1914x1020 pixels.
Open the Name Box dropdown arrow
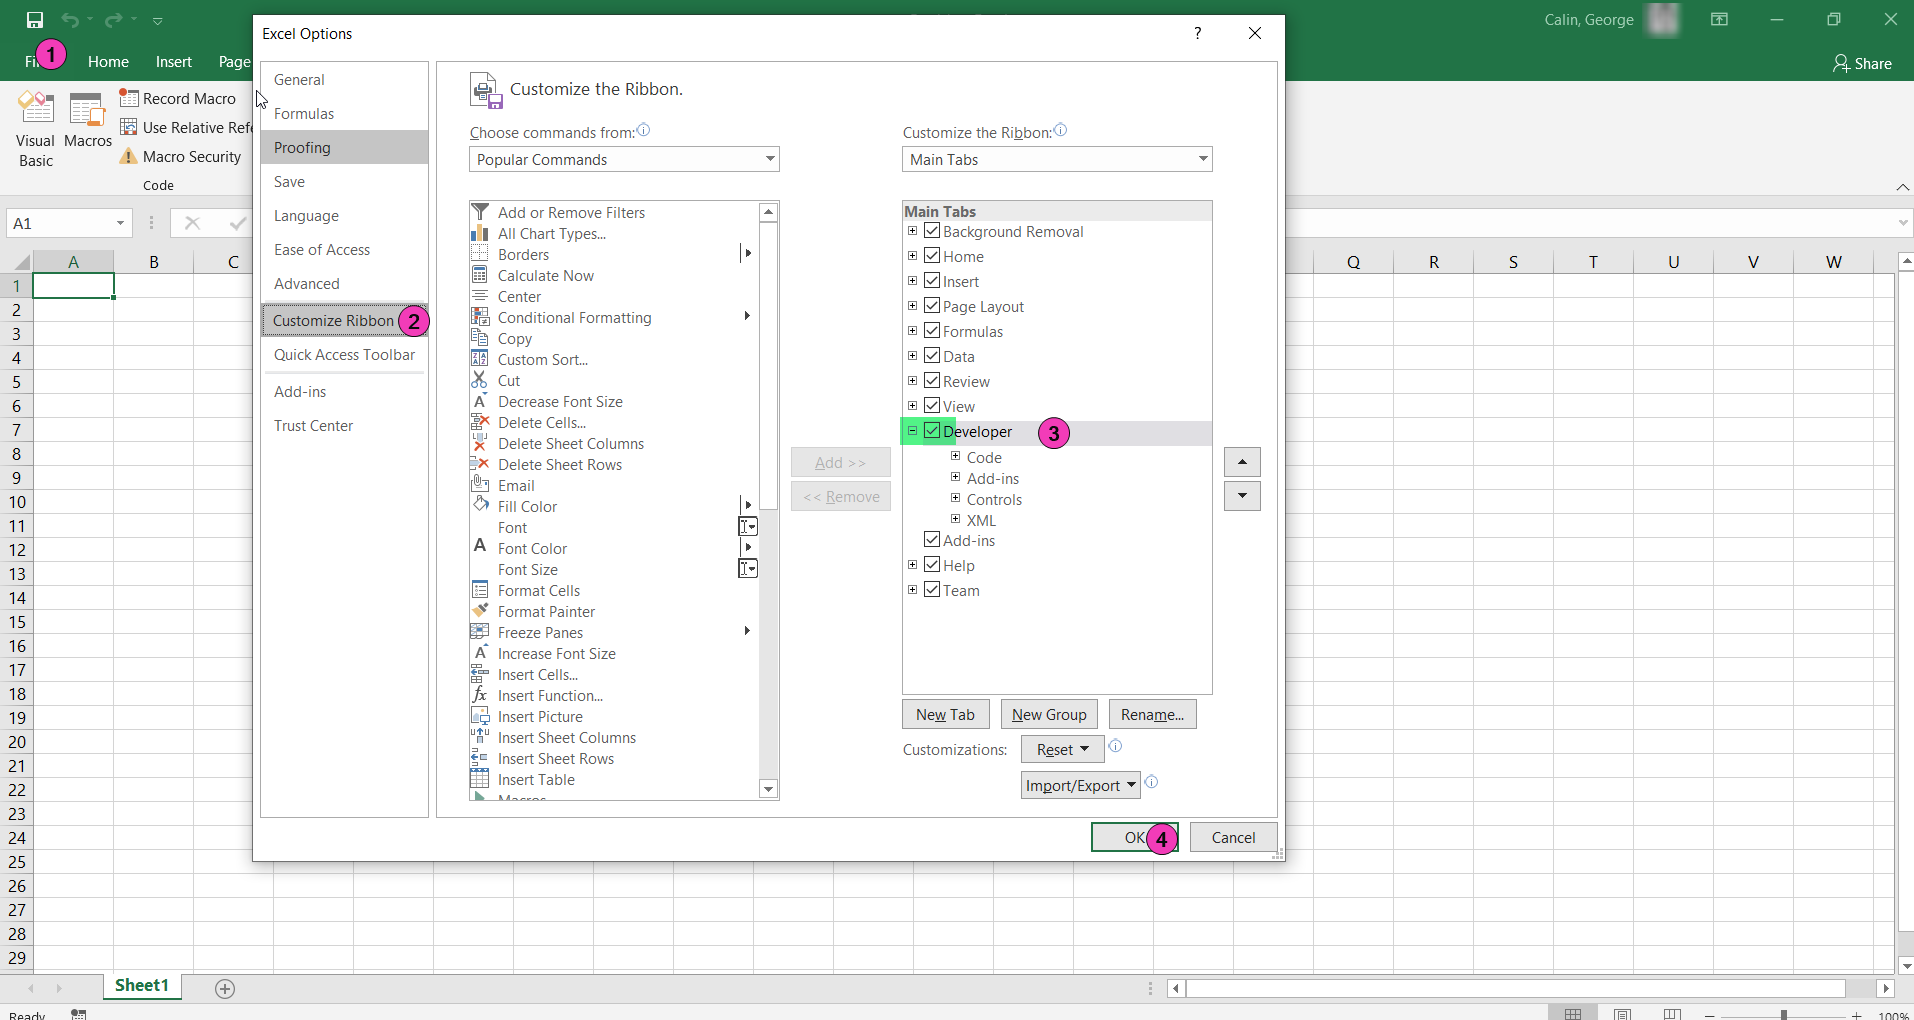point(120,223)
